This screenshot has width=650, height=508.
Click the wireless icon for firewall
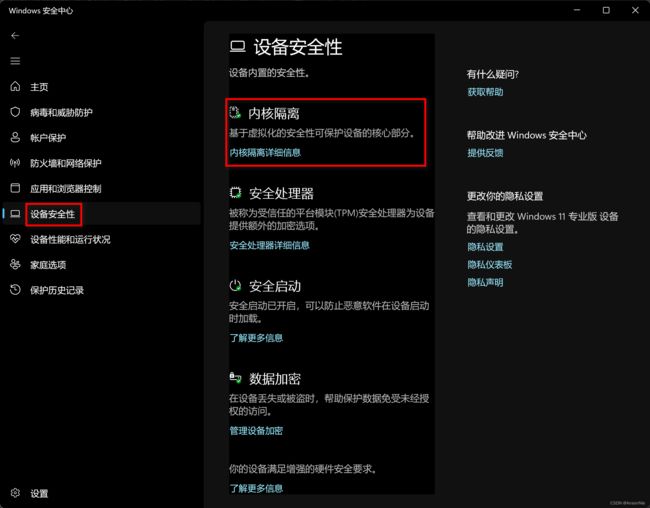point(15,163)
